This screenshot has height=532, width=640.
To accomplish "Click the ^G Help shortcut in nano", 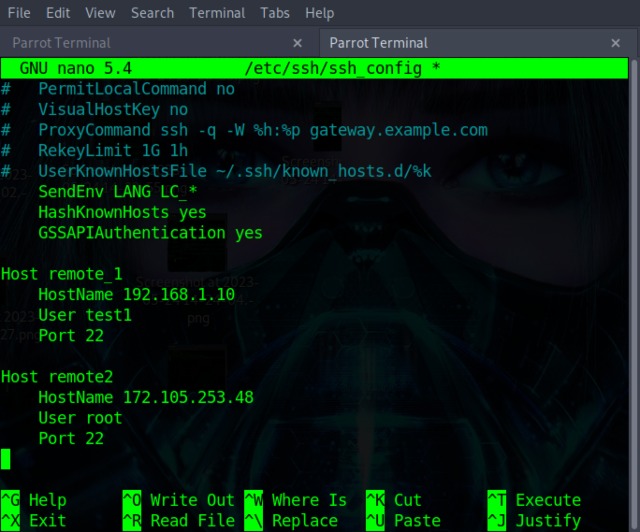I will point(34,500).
